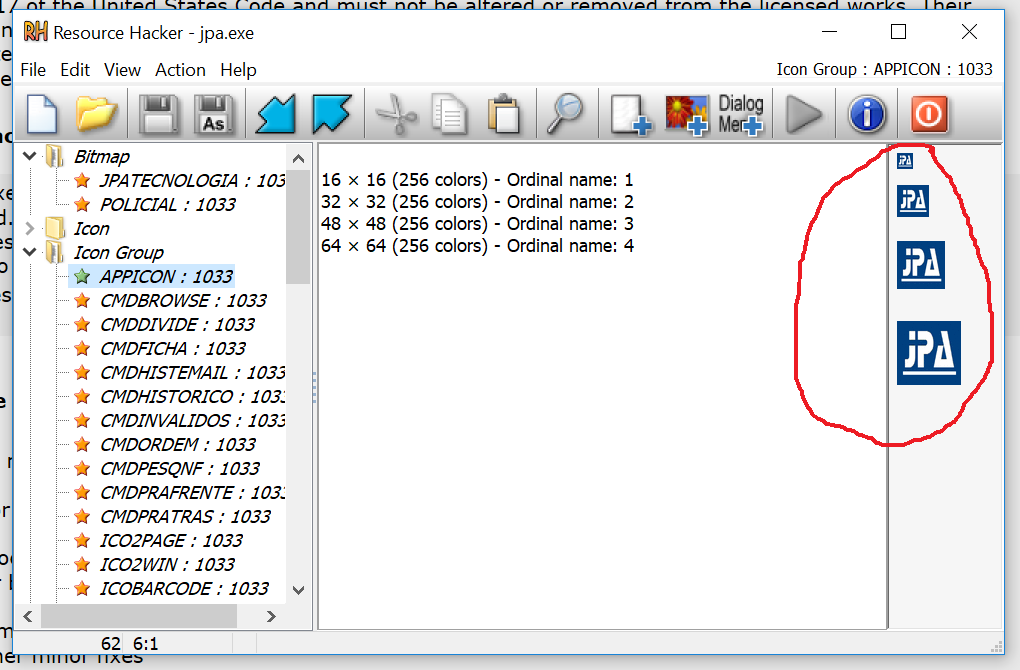The width and height of the screenshot is (1020, 670).
Task: Click the tree horizontal scroll right arrow
Action: pyautogui.click(x=271, y=617)
